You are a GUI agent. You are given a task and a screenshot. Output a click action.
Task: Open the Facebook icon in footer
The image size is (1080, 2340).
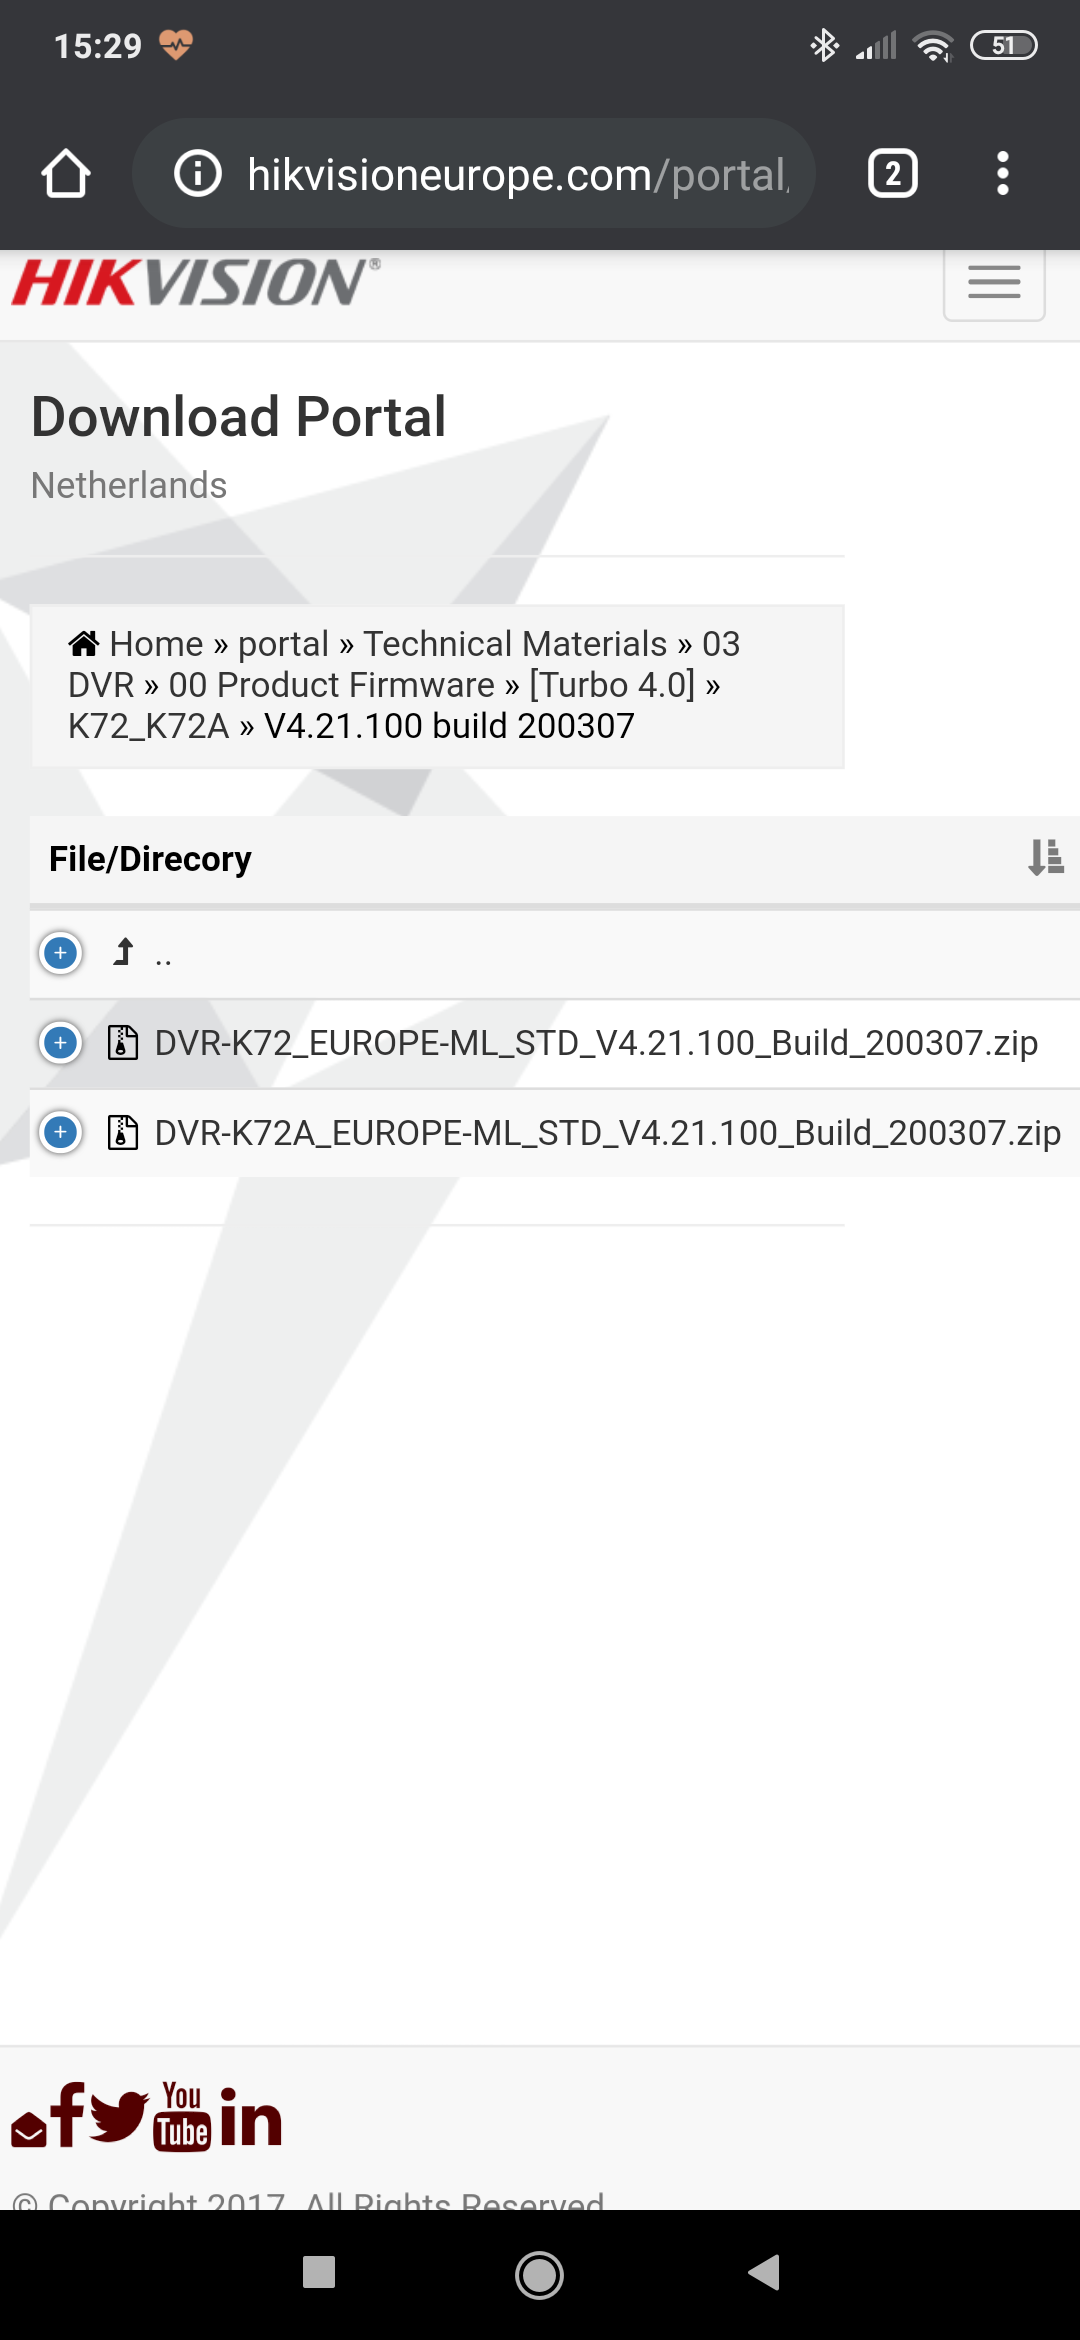coord(70,2114)
